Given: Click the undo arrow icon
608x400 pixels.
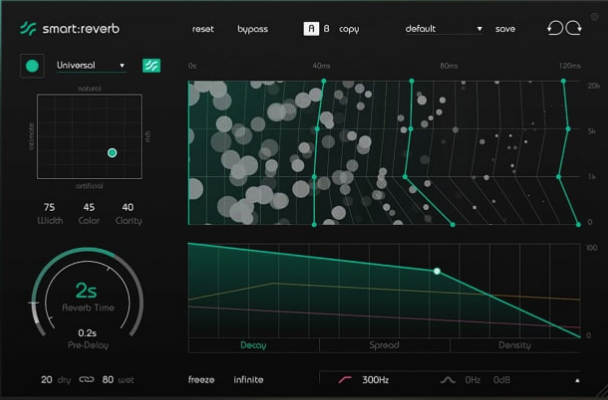Looking at the screenshot, I should click(x=555, y=29).
